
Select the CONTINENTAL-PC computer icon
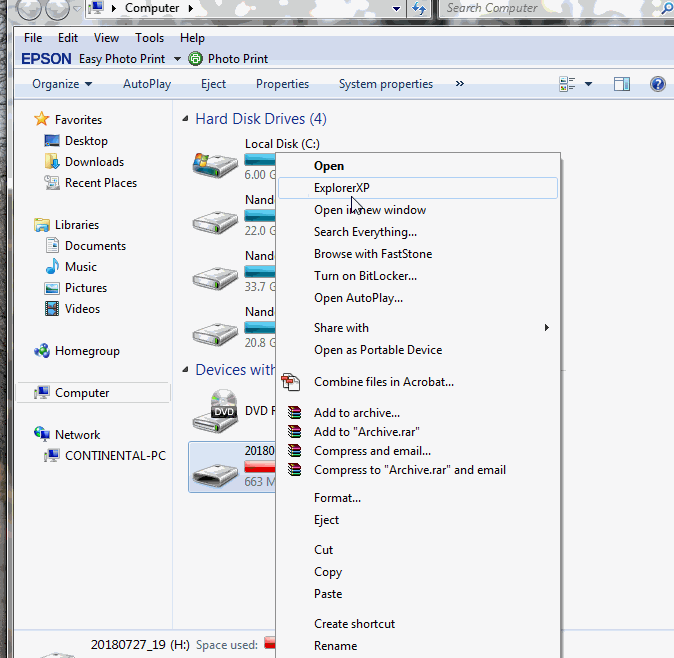point(52,455)
